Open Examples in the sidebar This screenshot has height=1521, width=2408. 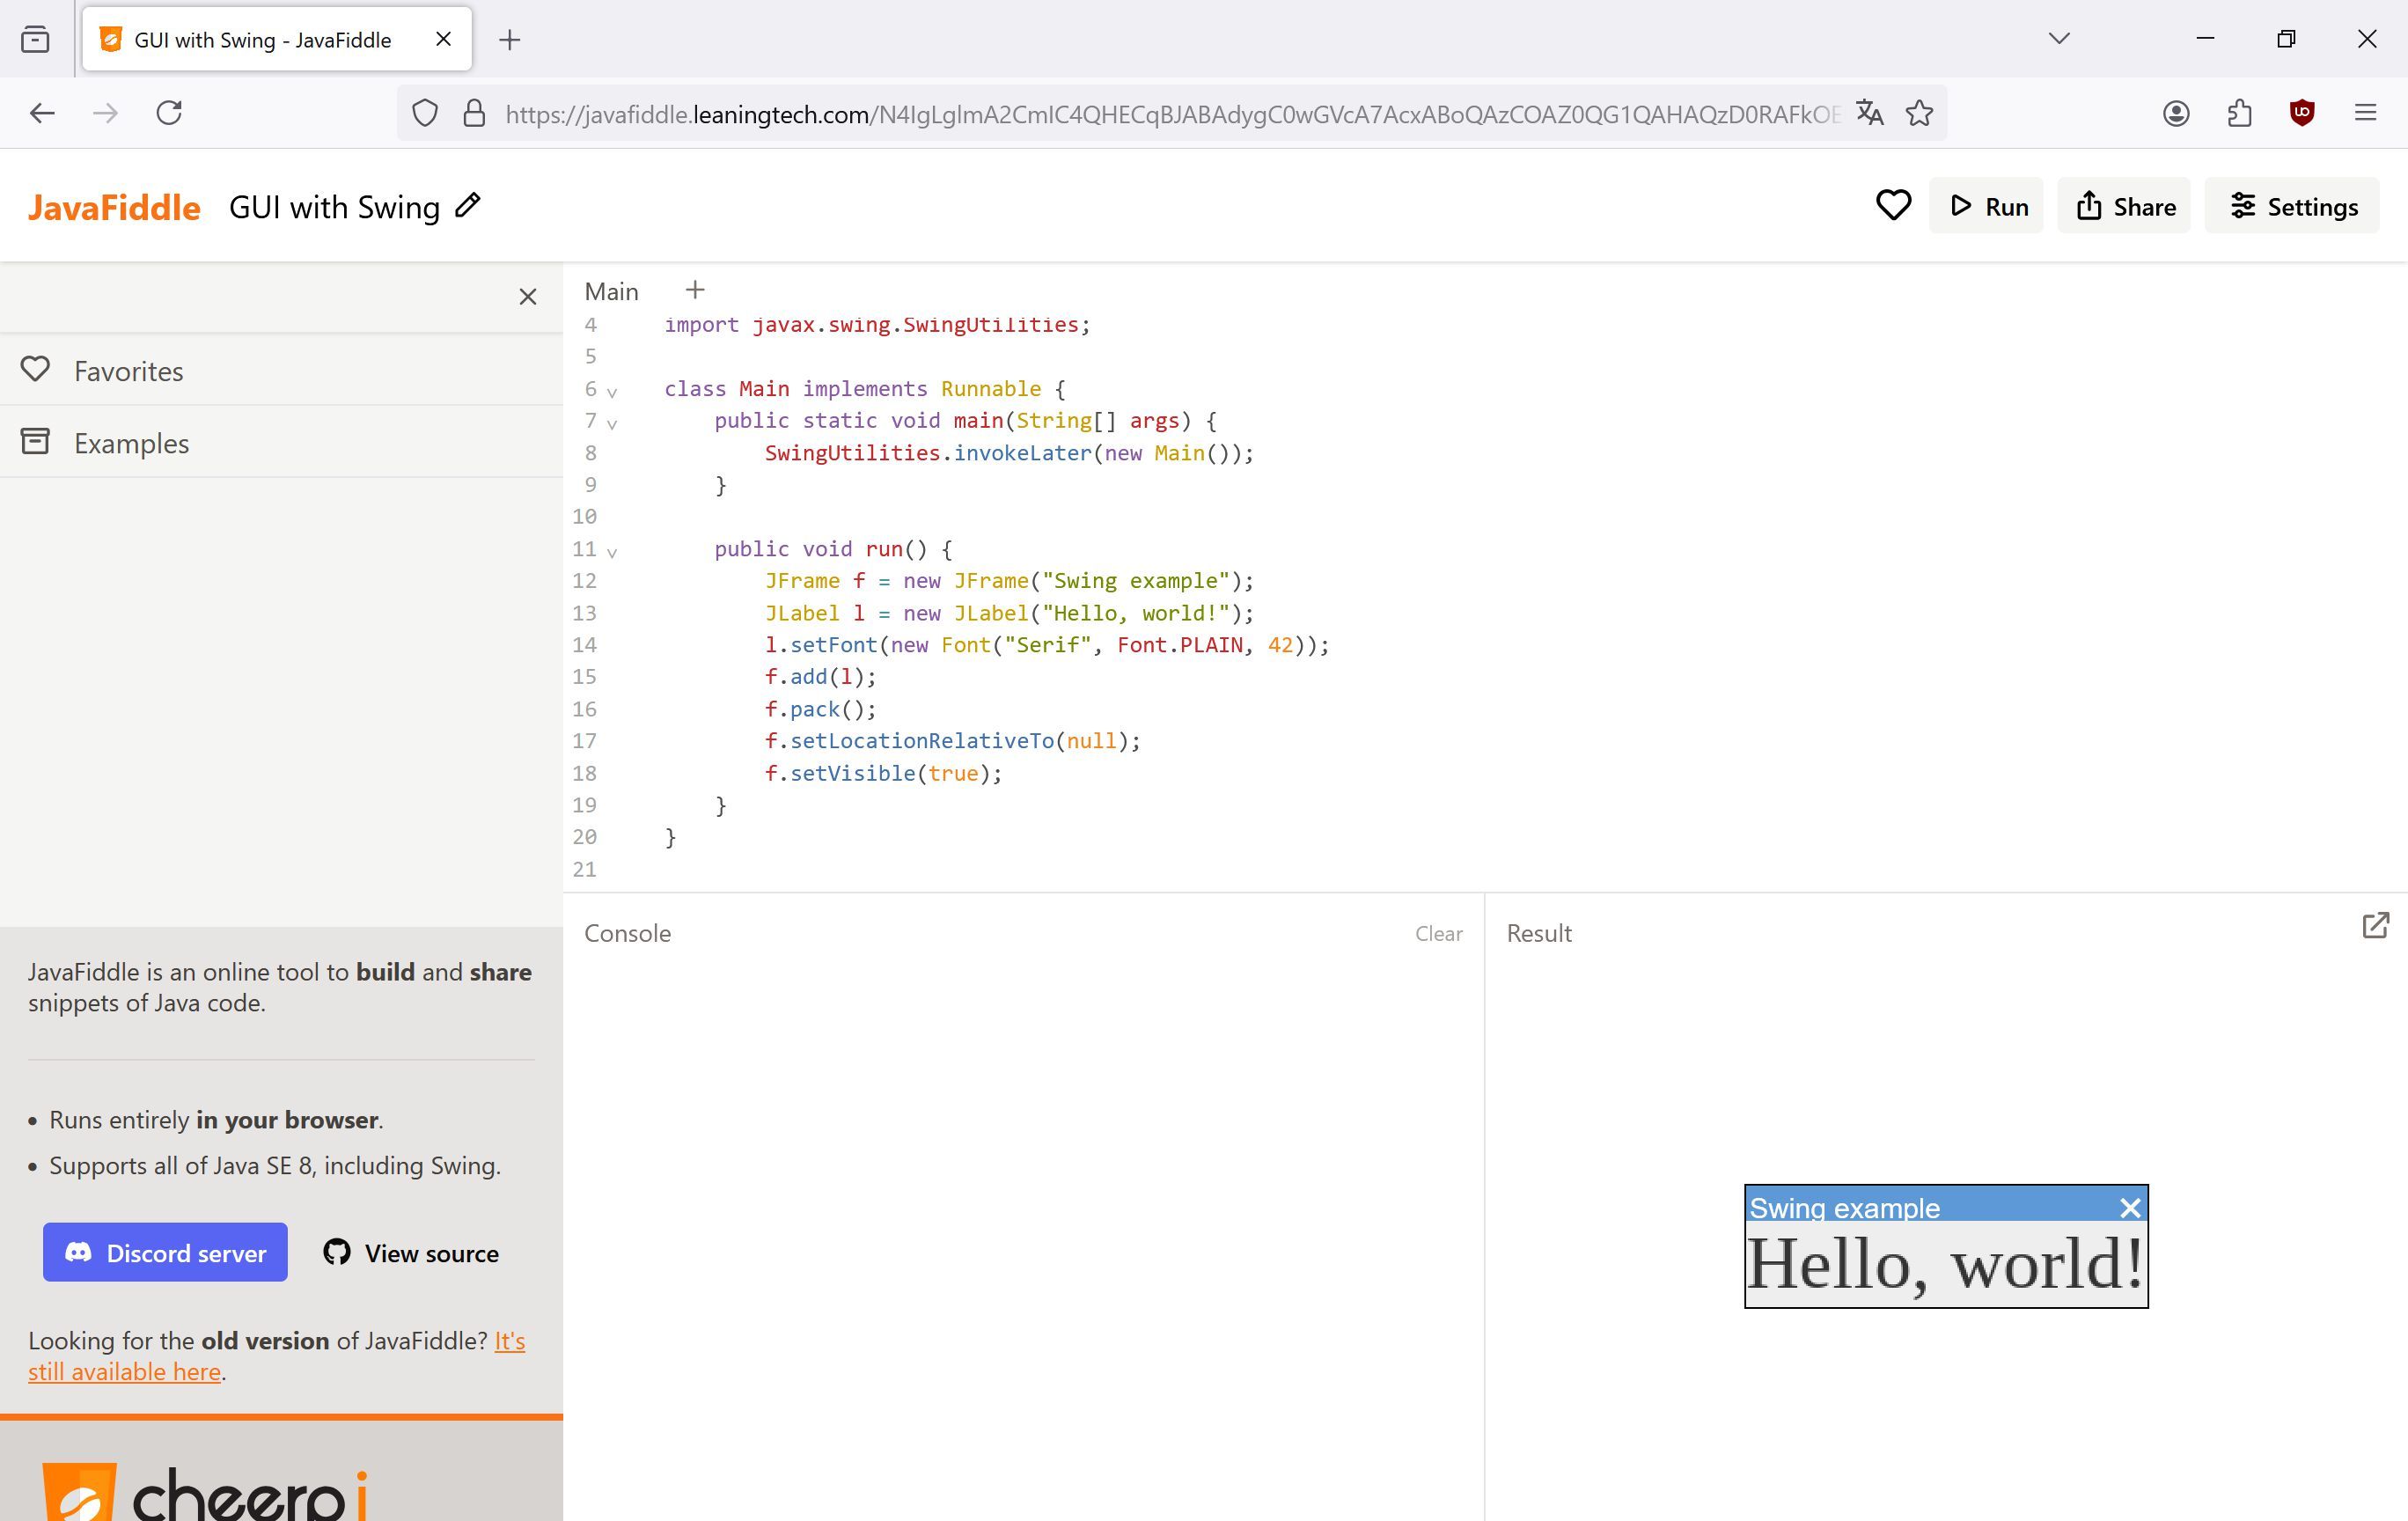[281, 443]
